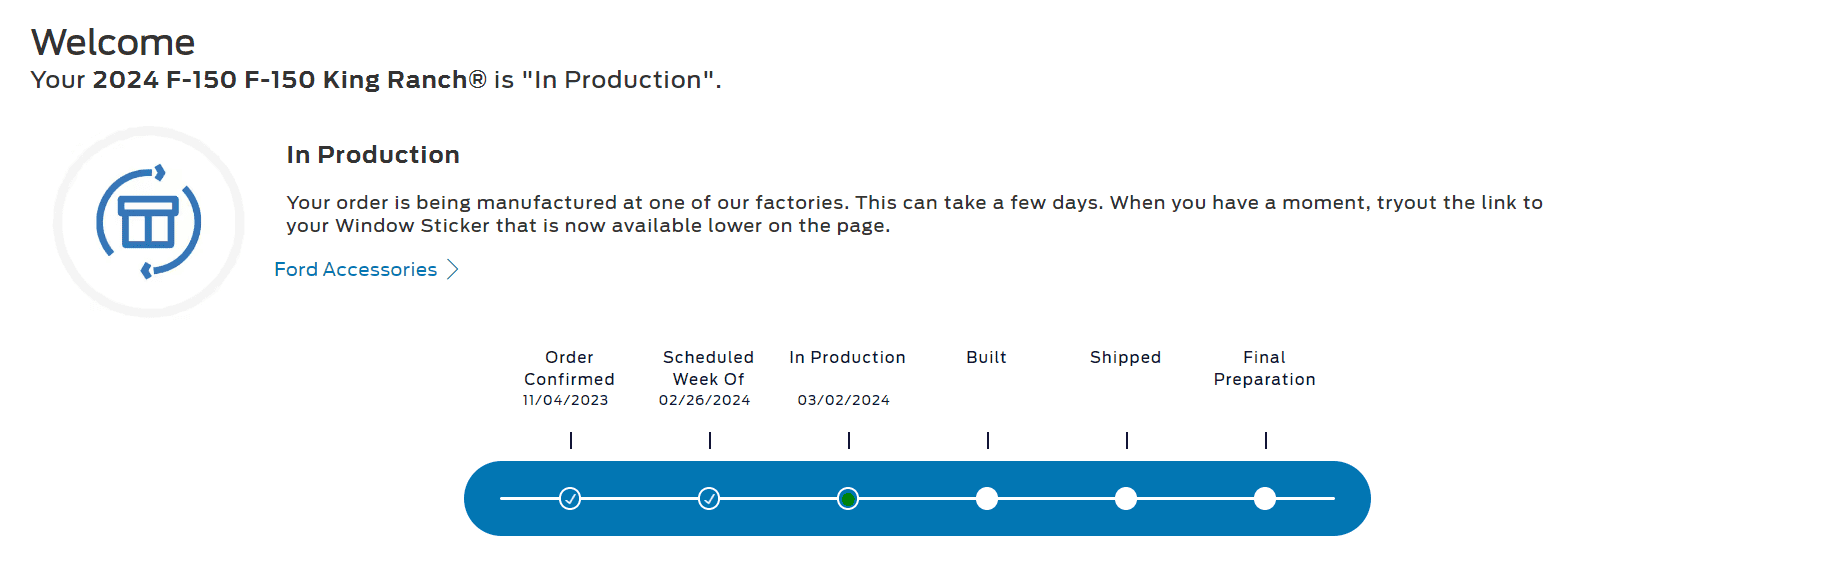Open the Ford Accessories link
The height and width of the screenshot is (581, 1837).
[x=355, y=269]
